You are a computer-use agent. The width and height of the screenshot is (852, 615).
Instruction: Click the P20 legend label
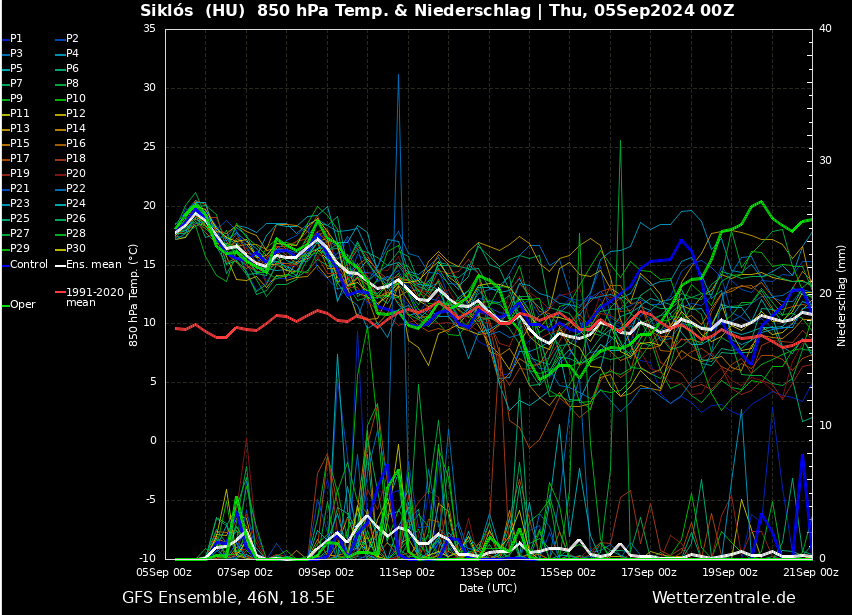75,173
